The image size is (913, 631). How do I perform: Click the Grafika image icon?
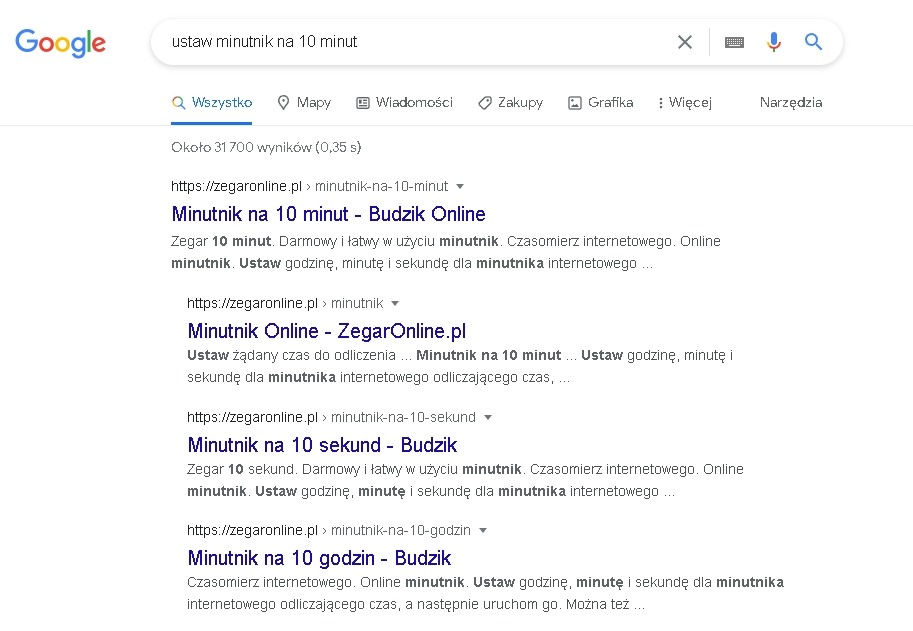click(574, 102)
